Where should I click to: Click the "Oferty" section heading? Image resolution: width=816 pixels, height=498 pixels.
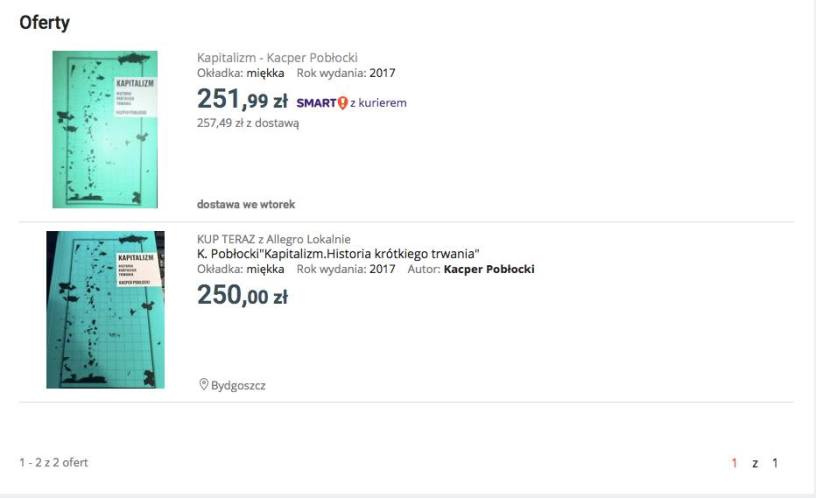[x=44, y=22]
